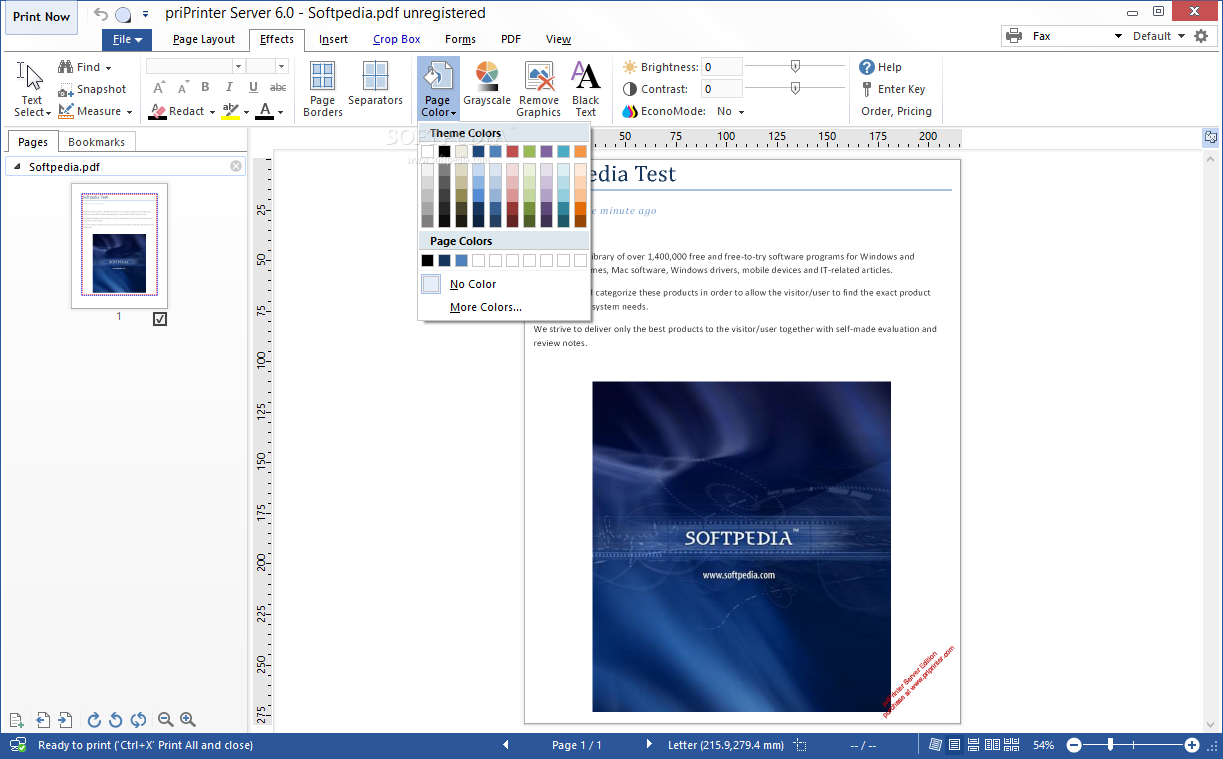Viewport: 1223px width, 759px height.
Task: Switch to the Insert tab
Action: coord(334,40)
